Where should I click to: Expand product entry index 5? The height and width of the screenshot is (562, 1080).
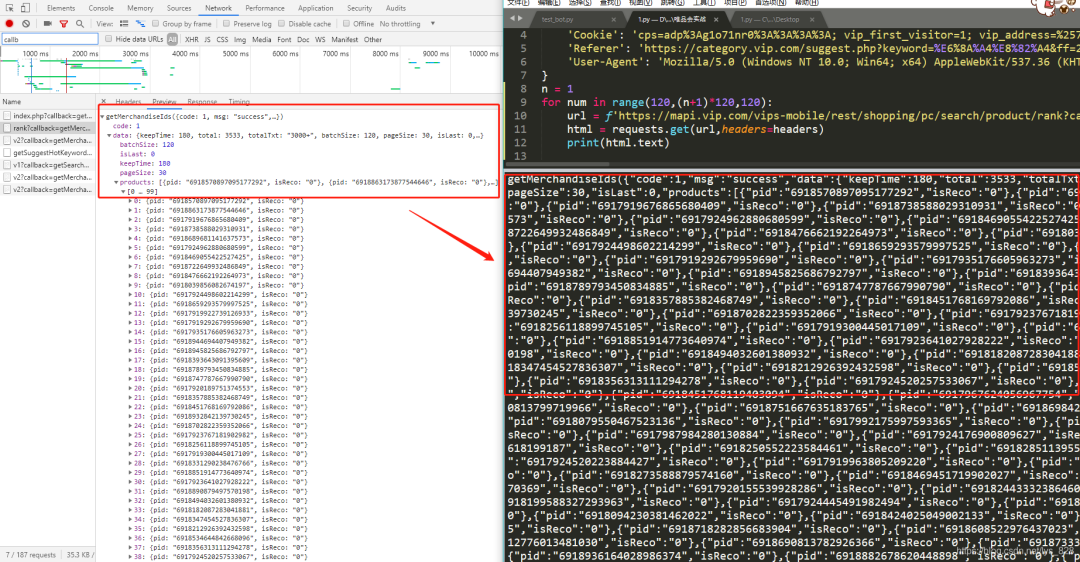tap(130, 248)
